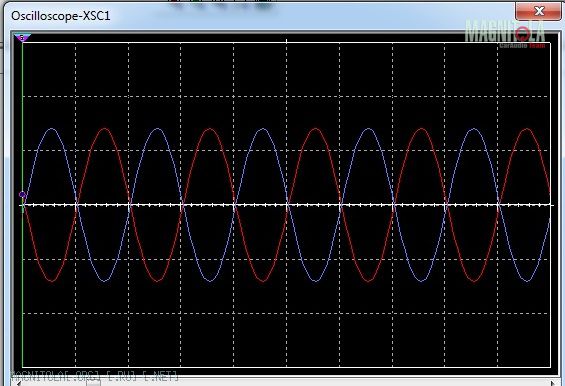Click the center tick on the top border

pyautogui.click(x=286, y=41)
